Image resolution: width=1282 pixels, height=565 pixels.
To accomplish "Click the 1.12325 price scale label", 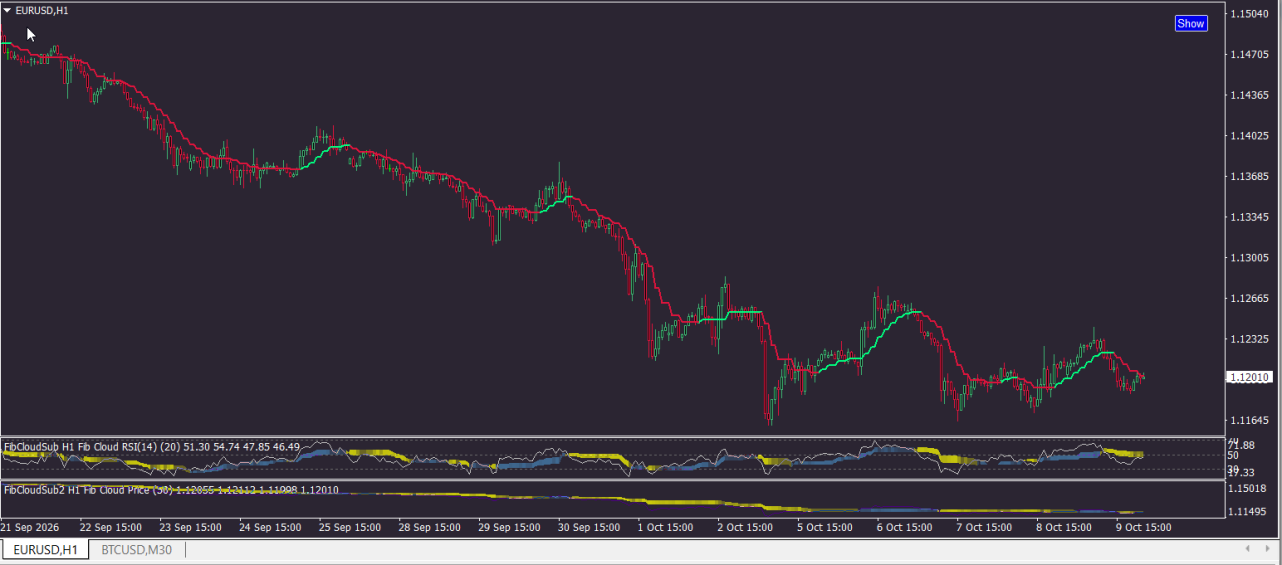I will (1250, 339).
